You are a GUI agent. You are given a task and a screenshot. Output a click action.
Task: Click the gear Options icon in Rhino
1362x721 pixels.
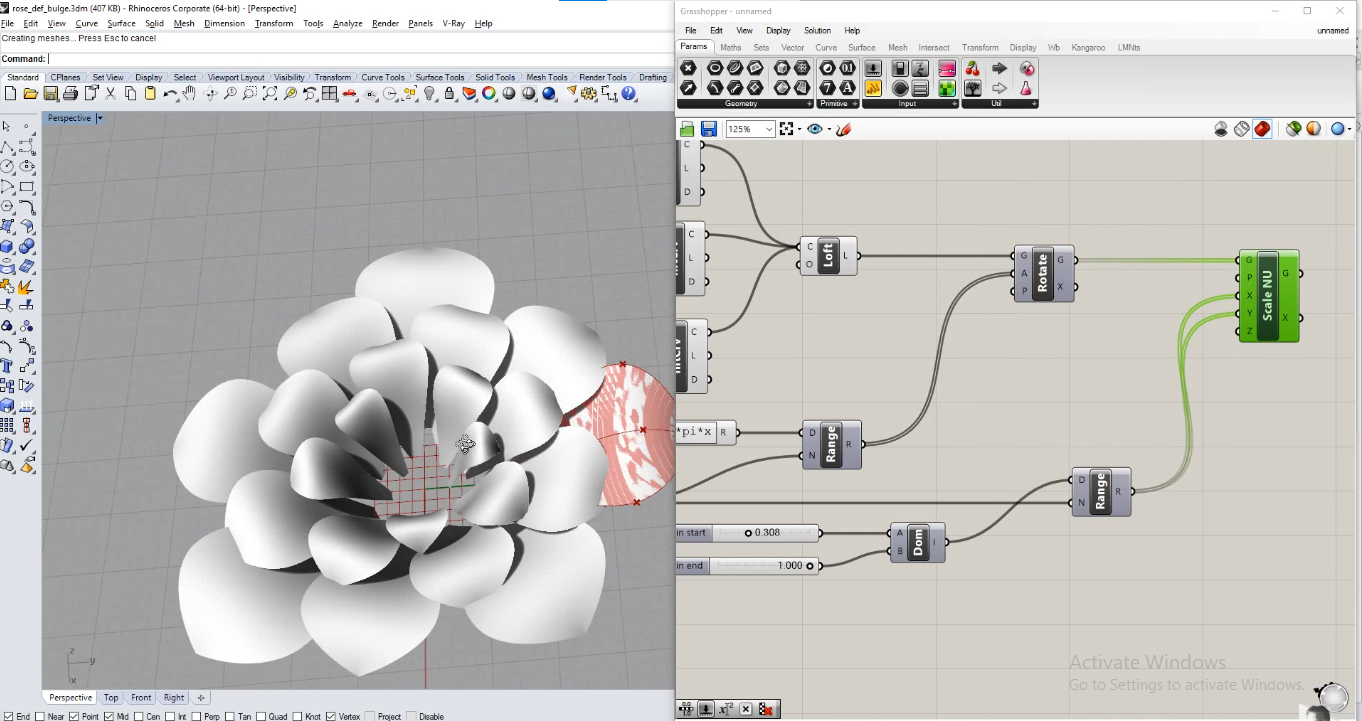click(589, 93)
